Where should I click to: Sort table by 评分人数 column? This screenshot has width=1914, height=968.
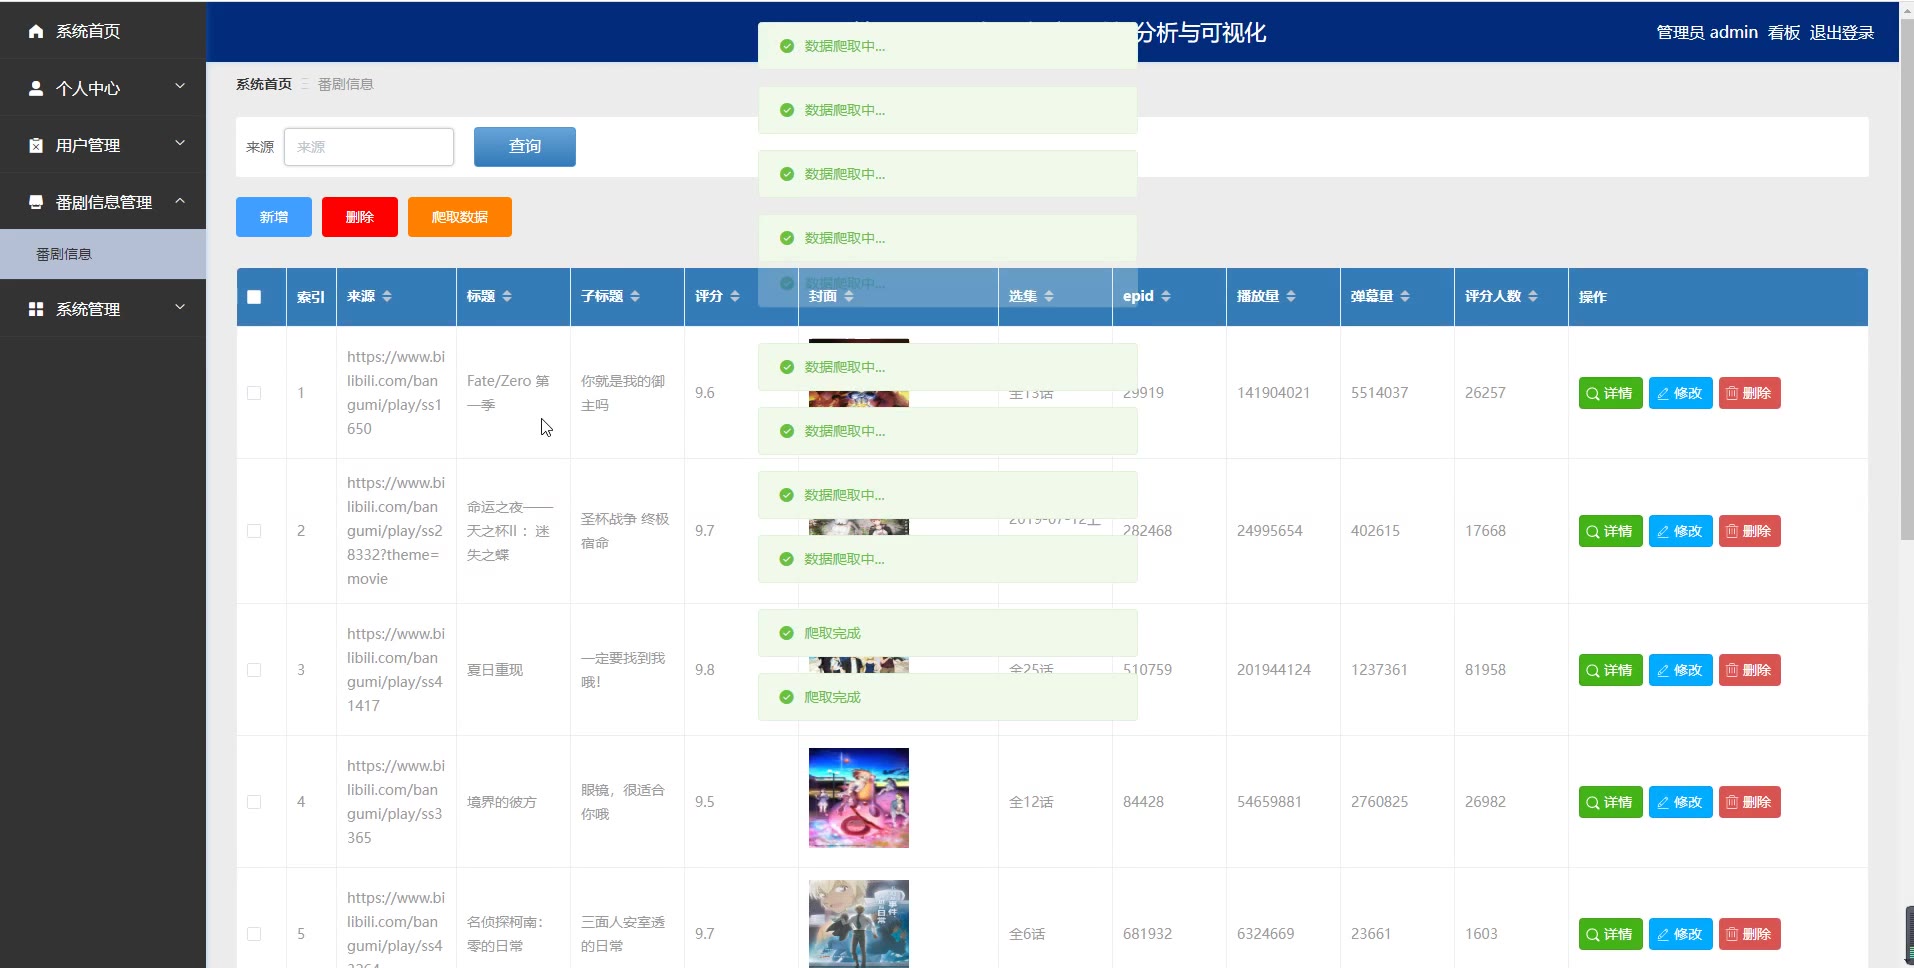(x=1533, y=296)
